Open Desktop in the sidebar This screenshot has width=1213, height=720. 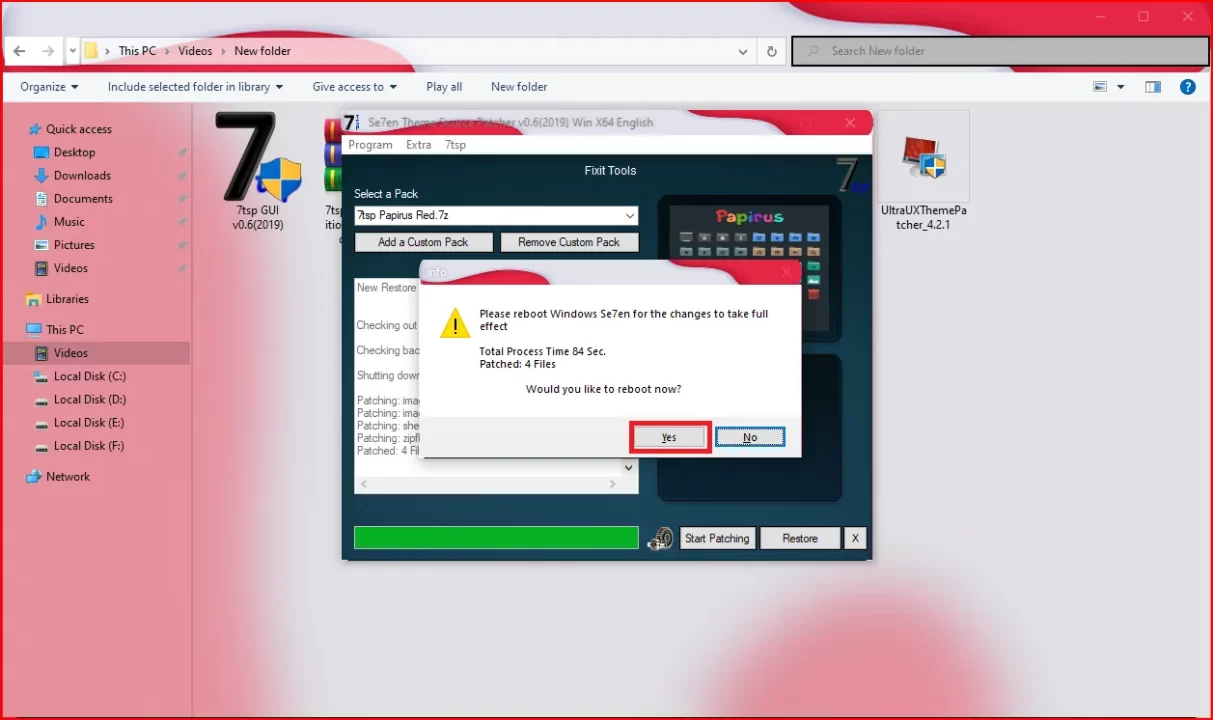(74, 152)
